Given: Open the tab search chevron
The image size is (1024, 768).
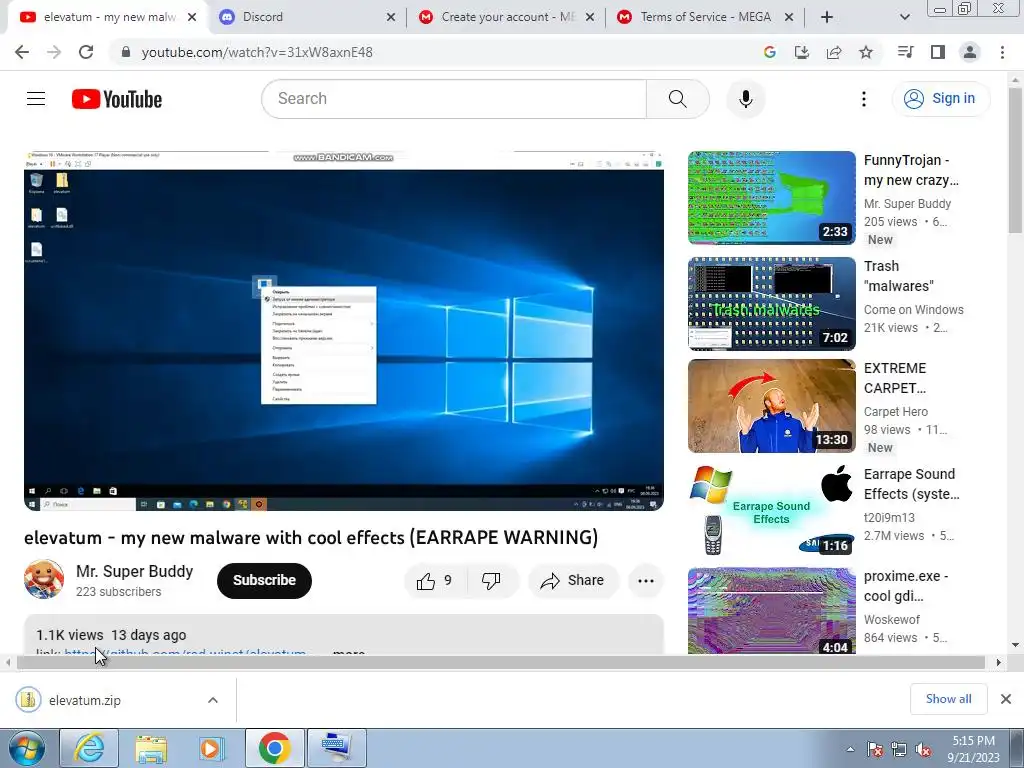Looking at the screenshot, I should (x=904, y=17).
